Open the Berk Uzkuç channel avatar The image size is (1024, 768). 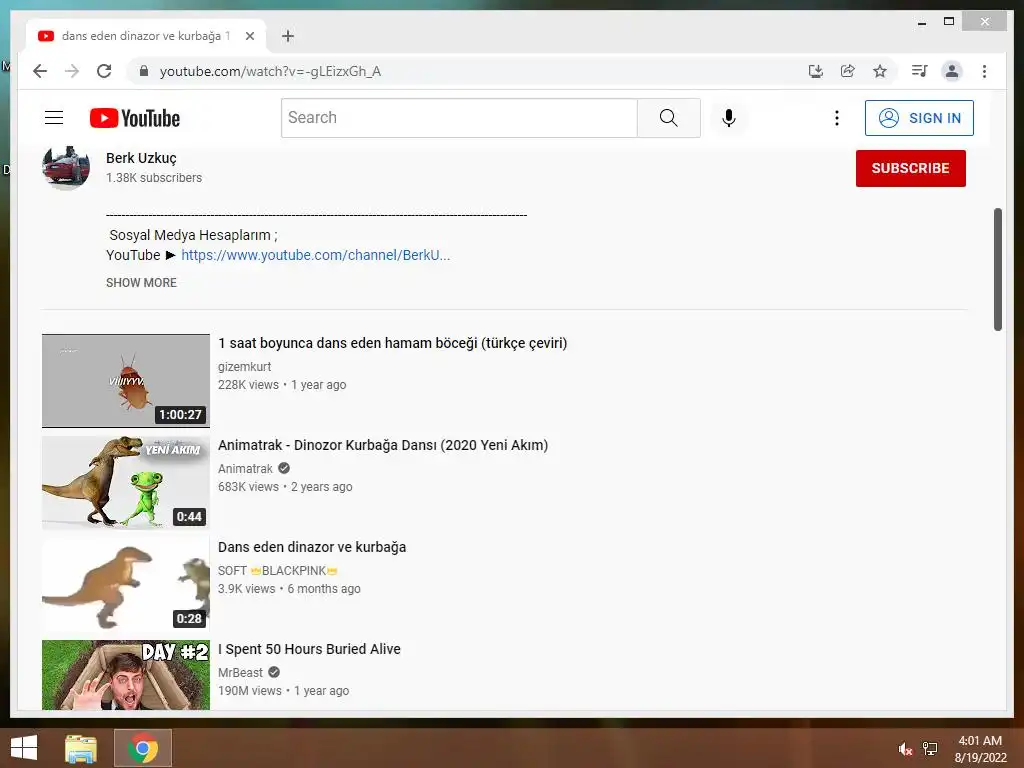coord(66,167)
